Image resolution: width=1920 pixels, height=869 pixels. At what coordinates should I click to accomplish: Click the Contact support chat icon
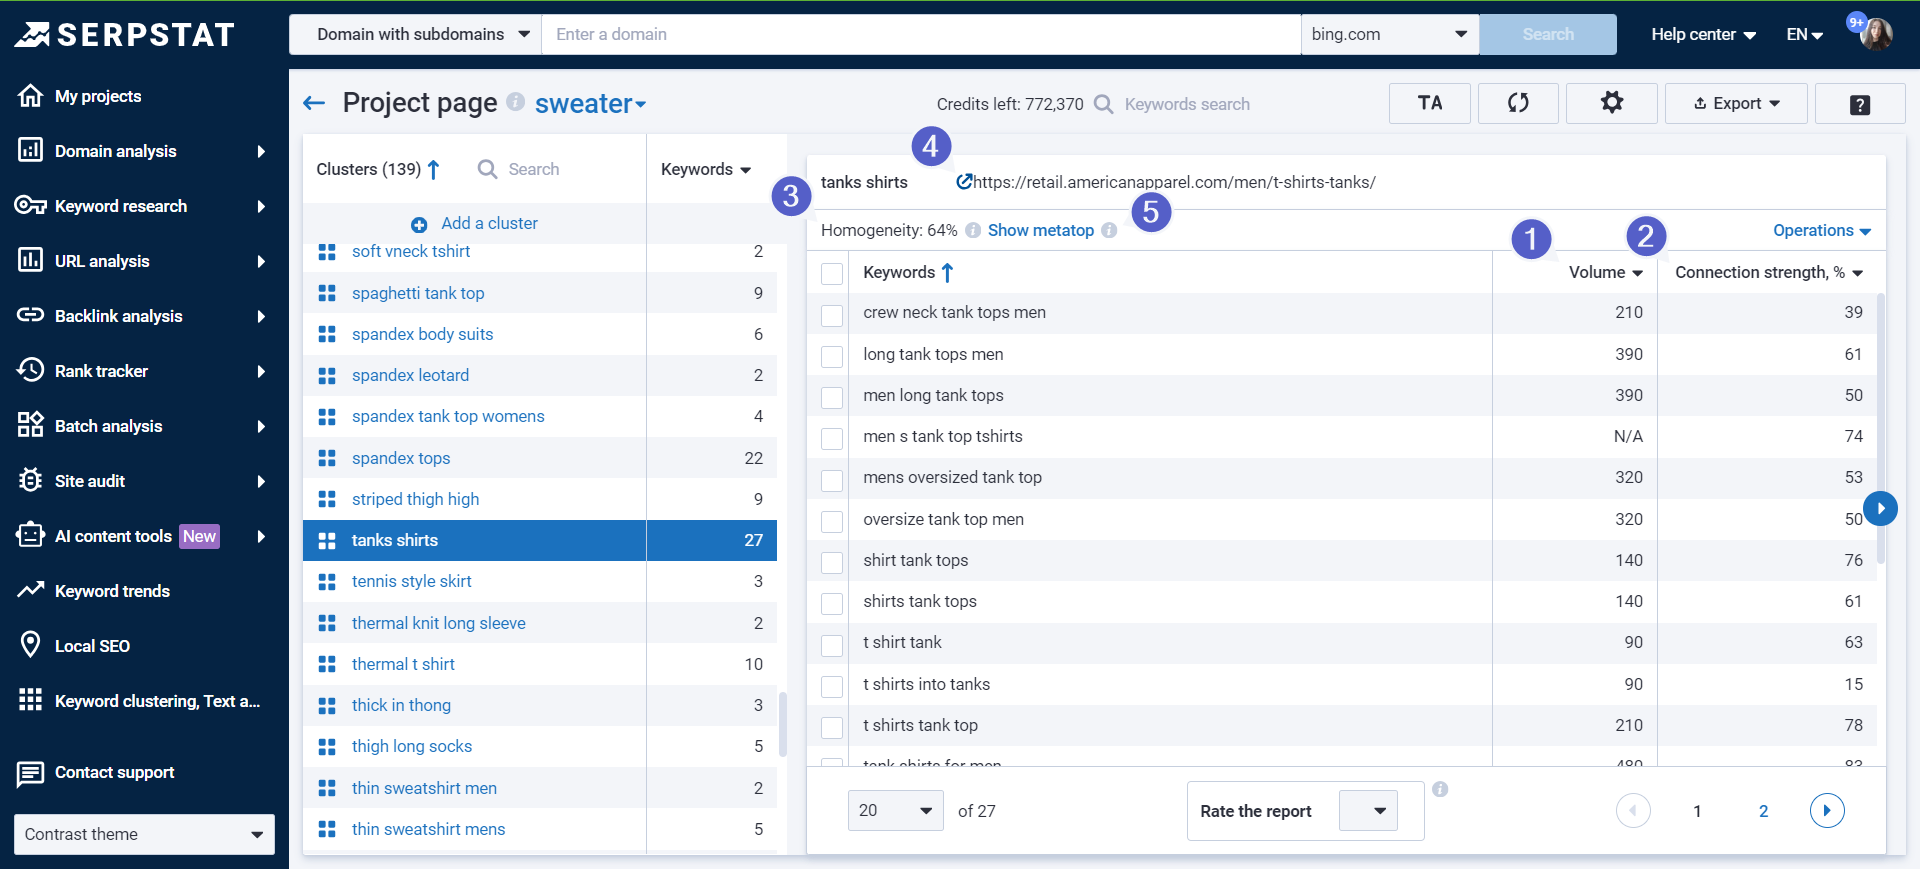point(31,773)
